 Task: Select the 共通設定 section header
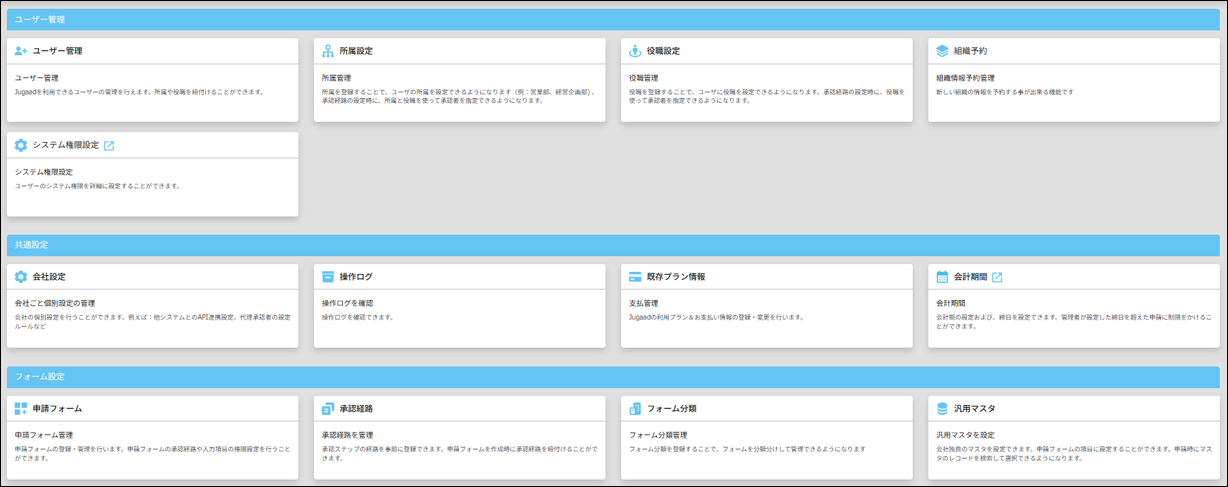[x=613, y=245]
